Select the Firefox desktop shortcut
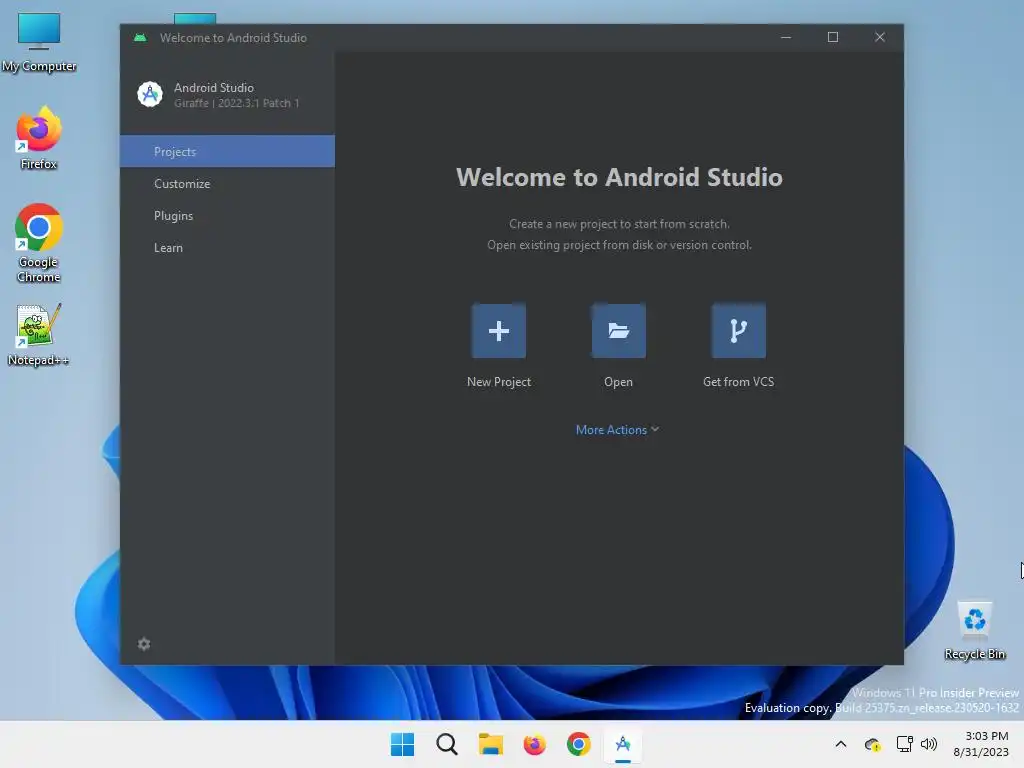 [x=39, y=138]
